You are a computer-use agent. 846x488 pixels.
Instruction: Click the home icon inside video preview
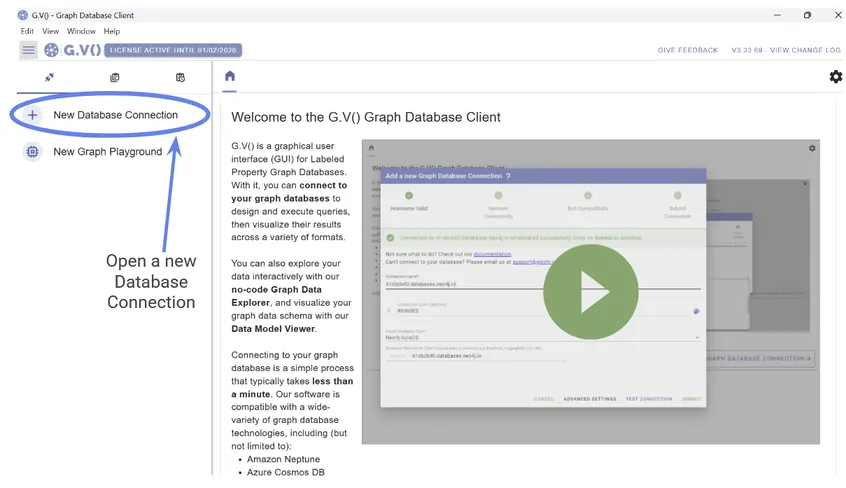(371, 148)
